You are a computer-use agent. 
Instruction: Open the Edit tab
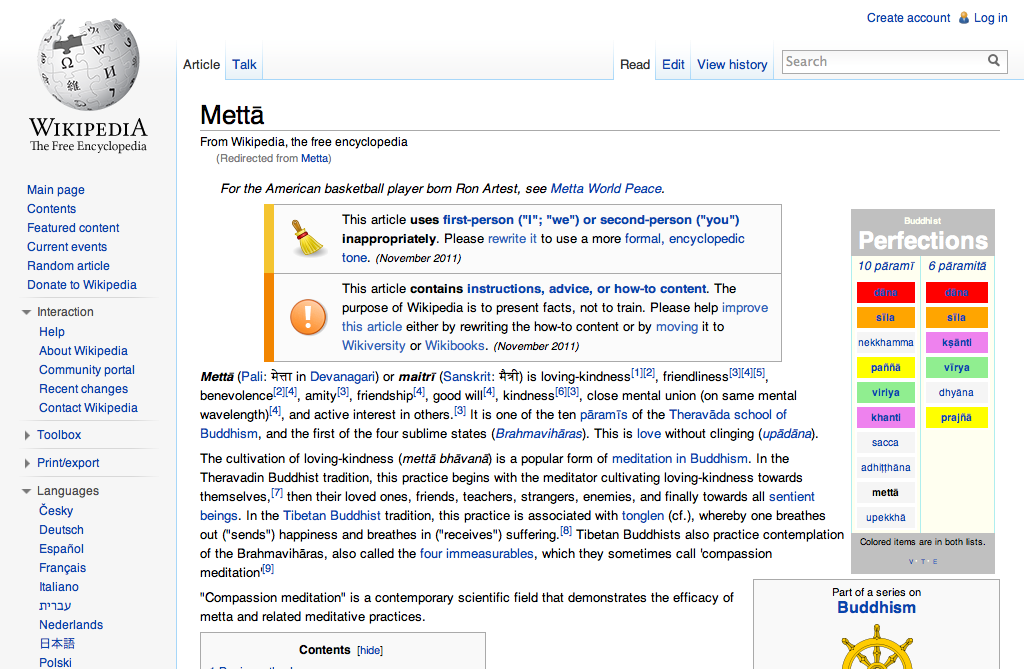tap(673, 65)
